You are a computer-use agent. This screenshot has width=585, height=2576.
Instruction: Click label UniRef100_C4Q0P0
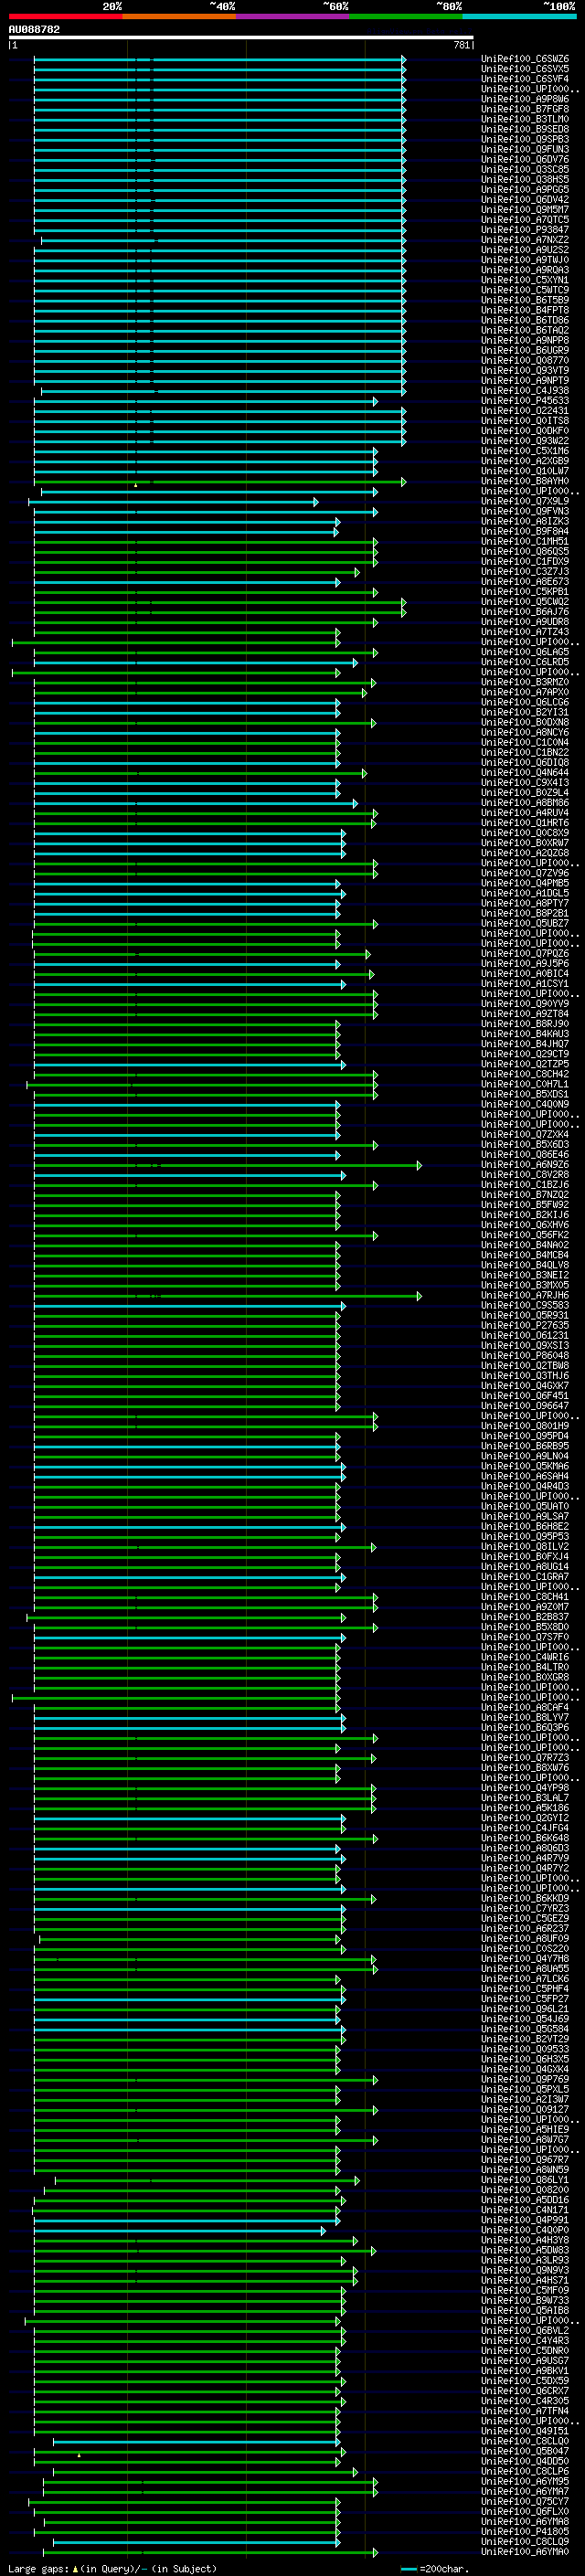point(525,2230)
